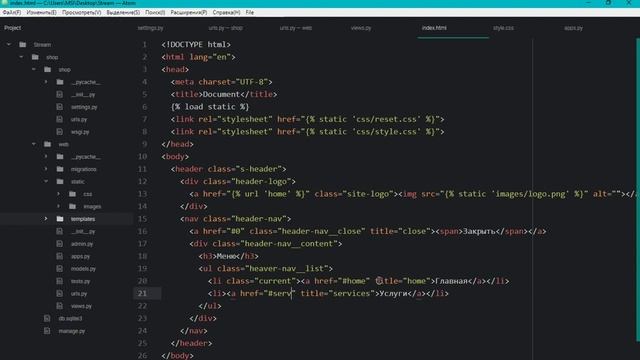The height and width of the screenshot is (360, 640).
Task: Open the Просмотреть(V) menu
Action: (82, 13)
